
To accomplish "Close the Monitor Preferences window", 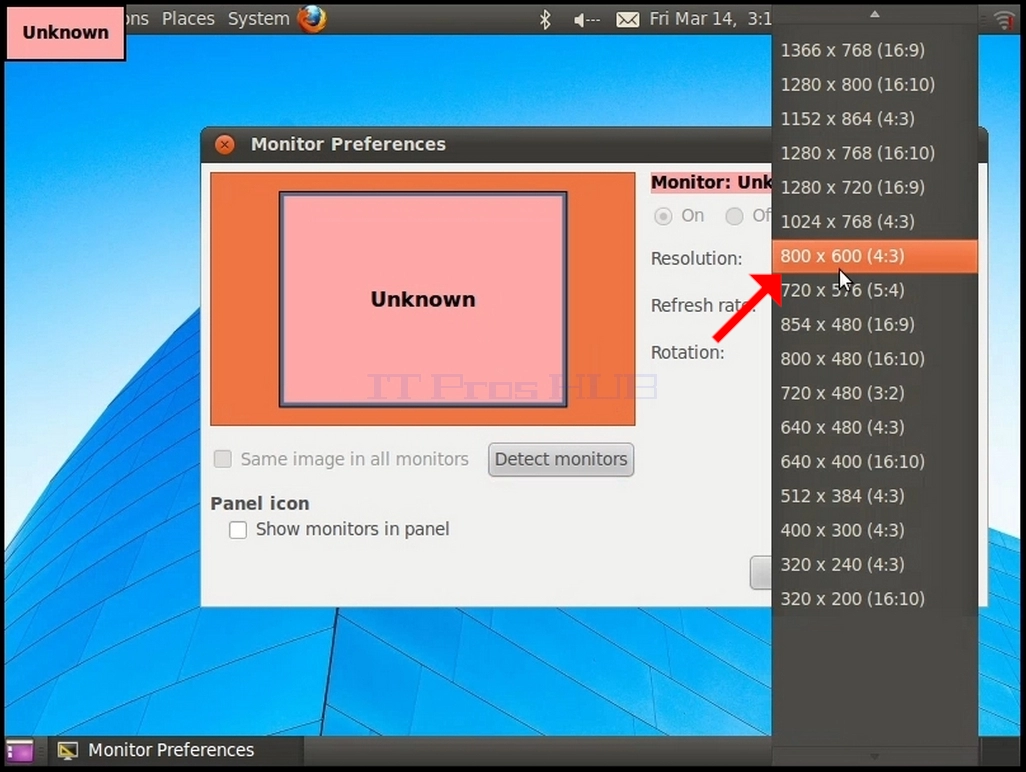I will click(224, 144).
